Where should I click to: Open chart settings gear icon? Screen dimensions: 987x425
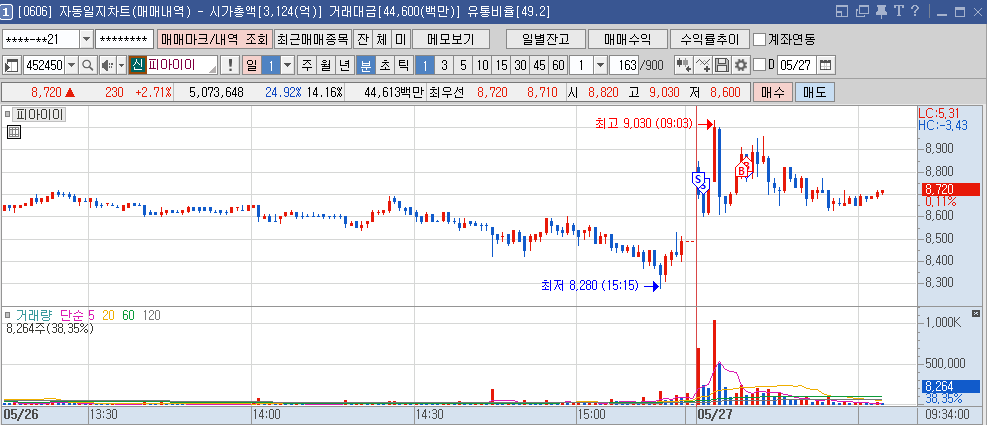[x=740, y=65]
